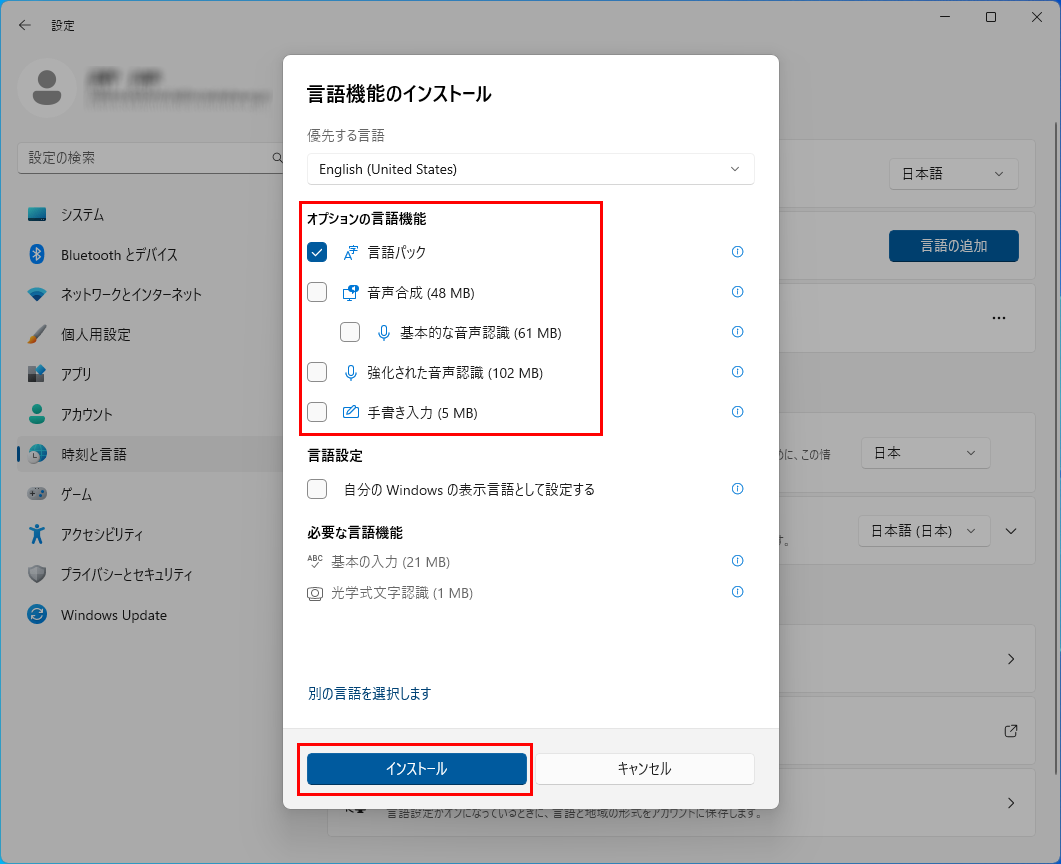Click the 音声合成 speech icon
Screen dimensions: 1061x864
point(351,292)
